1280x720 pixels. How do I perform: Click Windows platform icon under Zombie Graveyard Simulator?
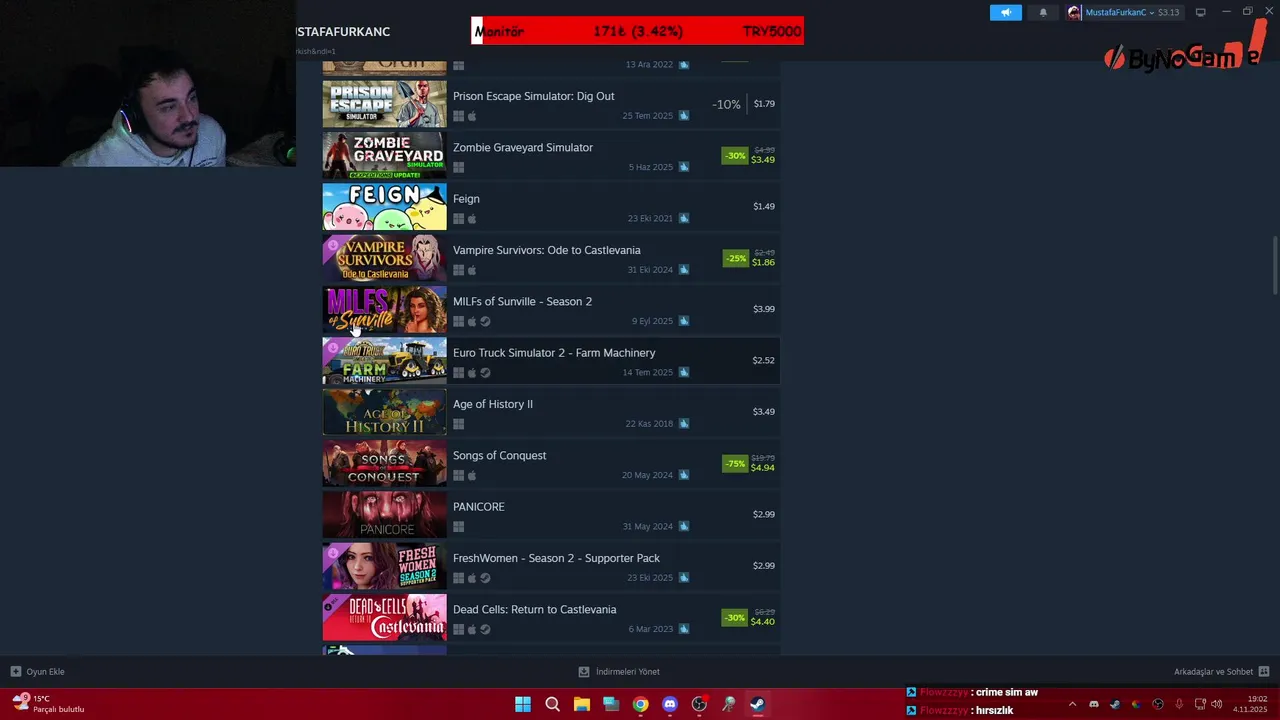pos(459,167)
